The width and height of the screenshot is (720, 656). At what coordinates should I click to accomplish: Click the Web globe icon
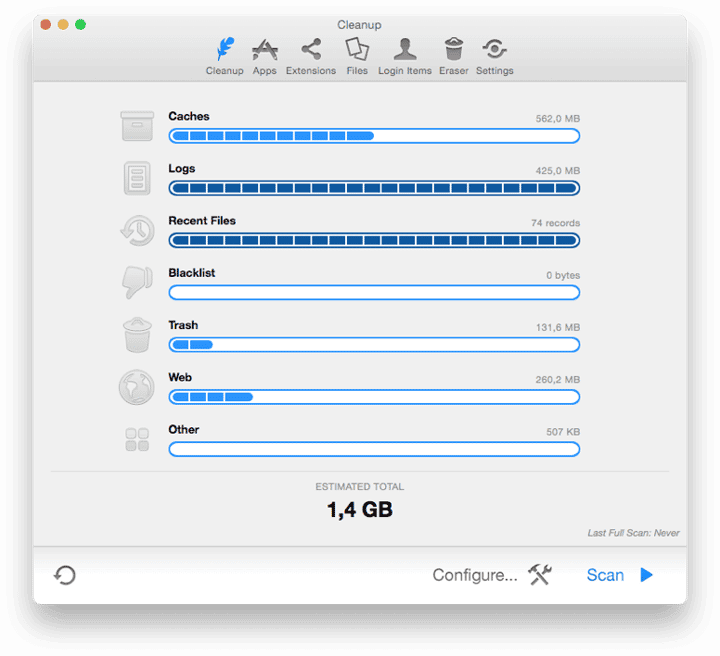pyautogui.click(x=137, y=387)
